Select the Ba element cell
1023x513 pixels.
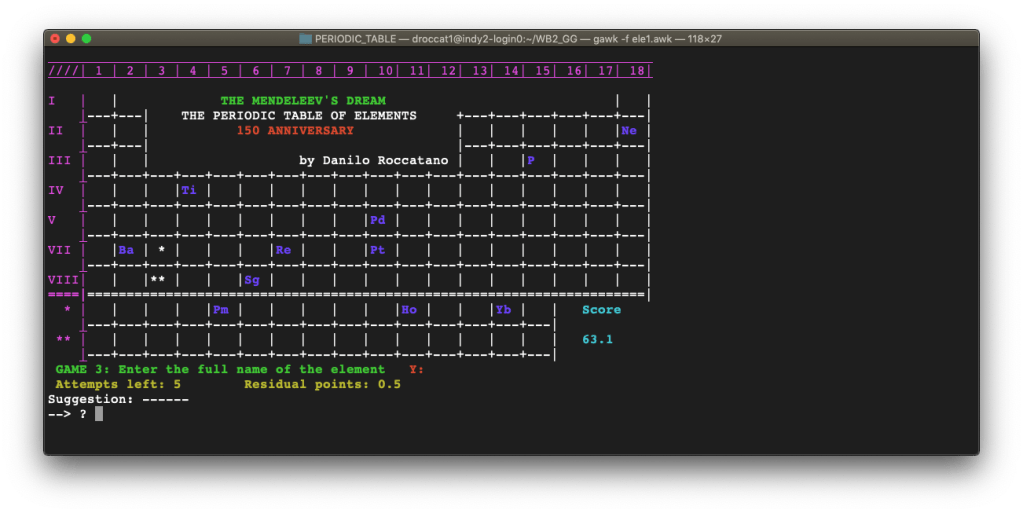(126, 250)
